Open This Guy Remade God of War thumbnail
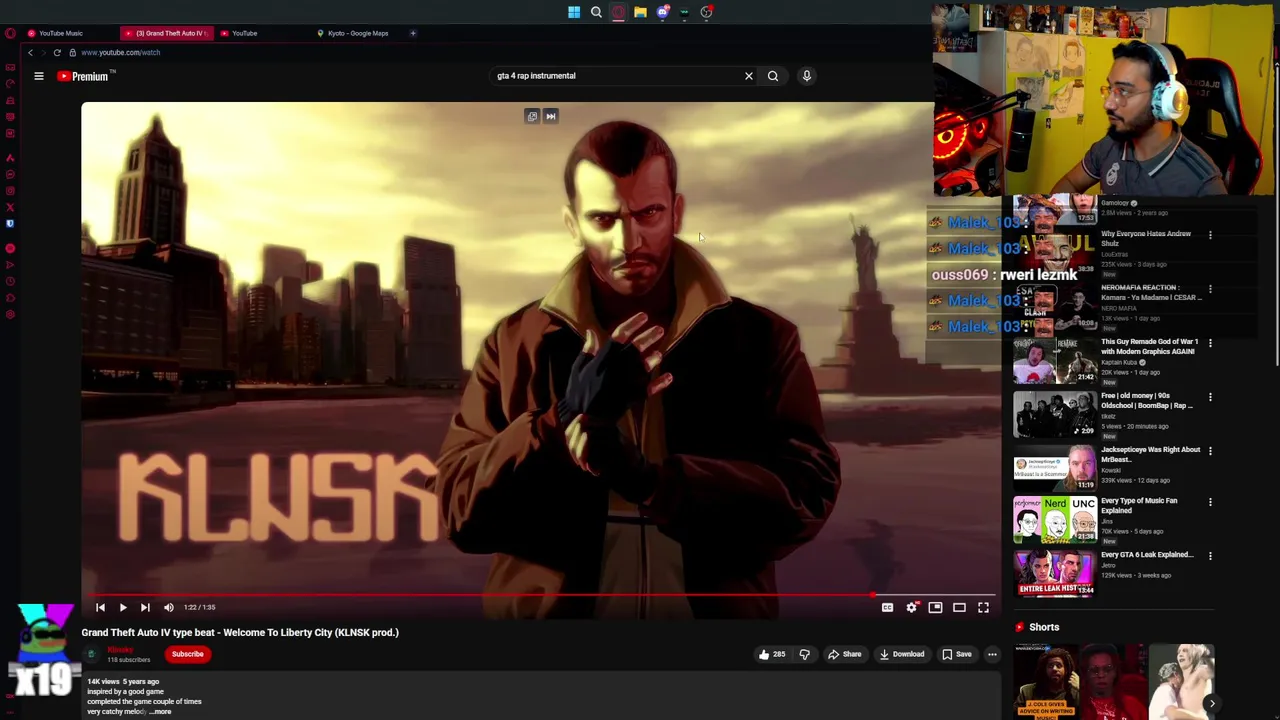1280x720 pixels. coord(1055,361)
